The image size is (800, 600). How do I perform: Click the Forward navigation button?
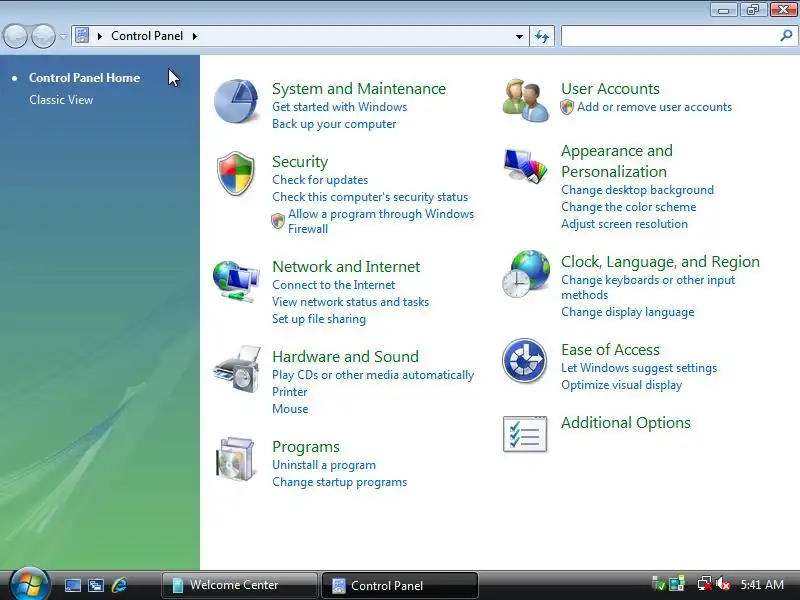click(x=43, y=36)
